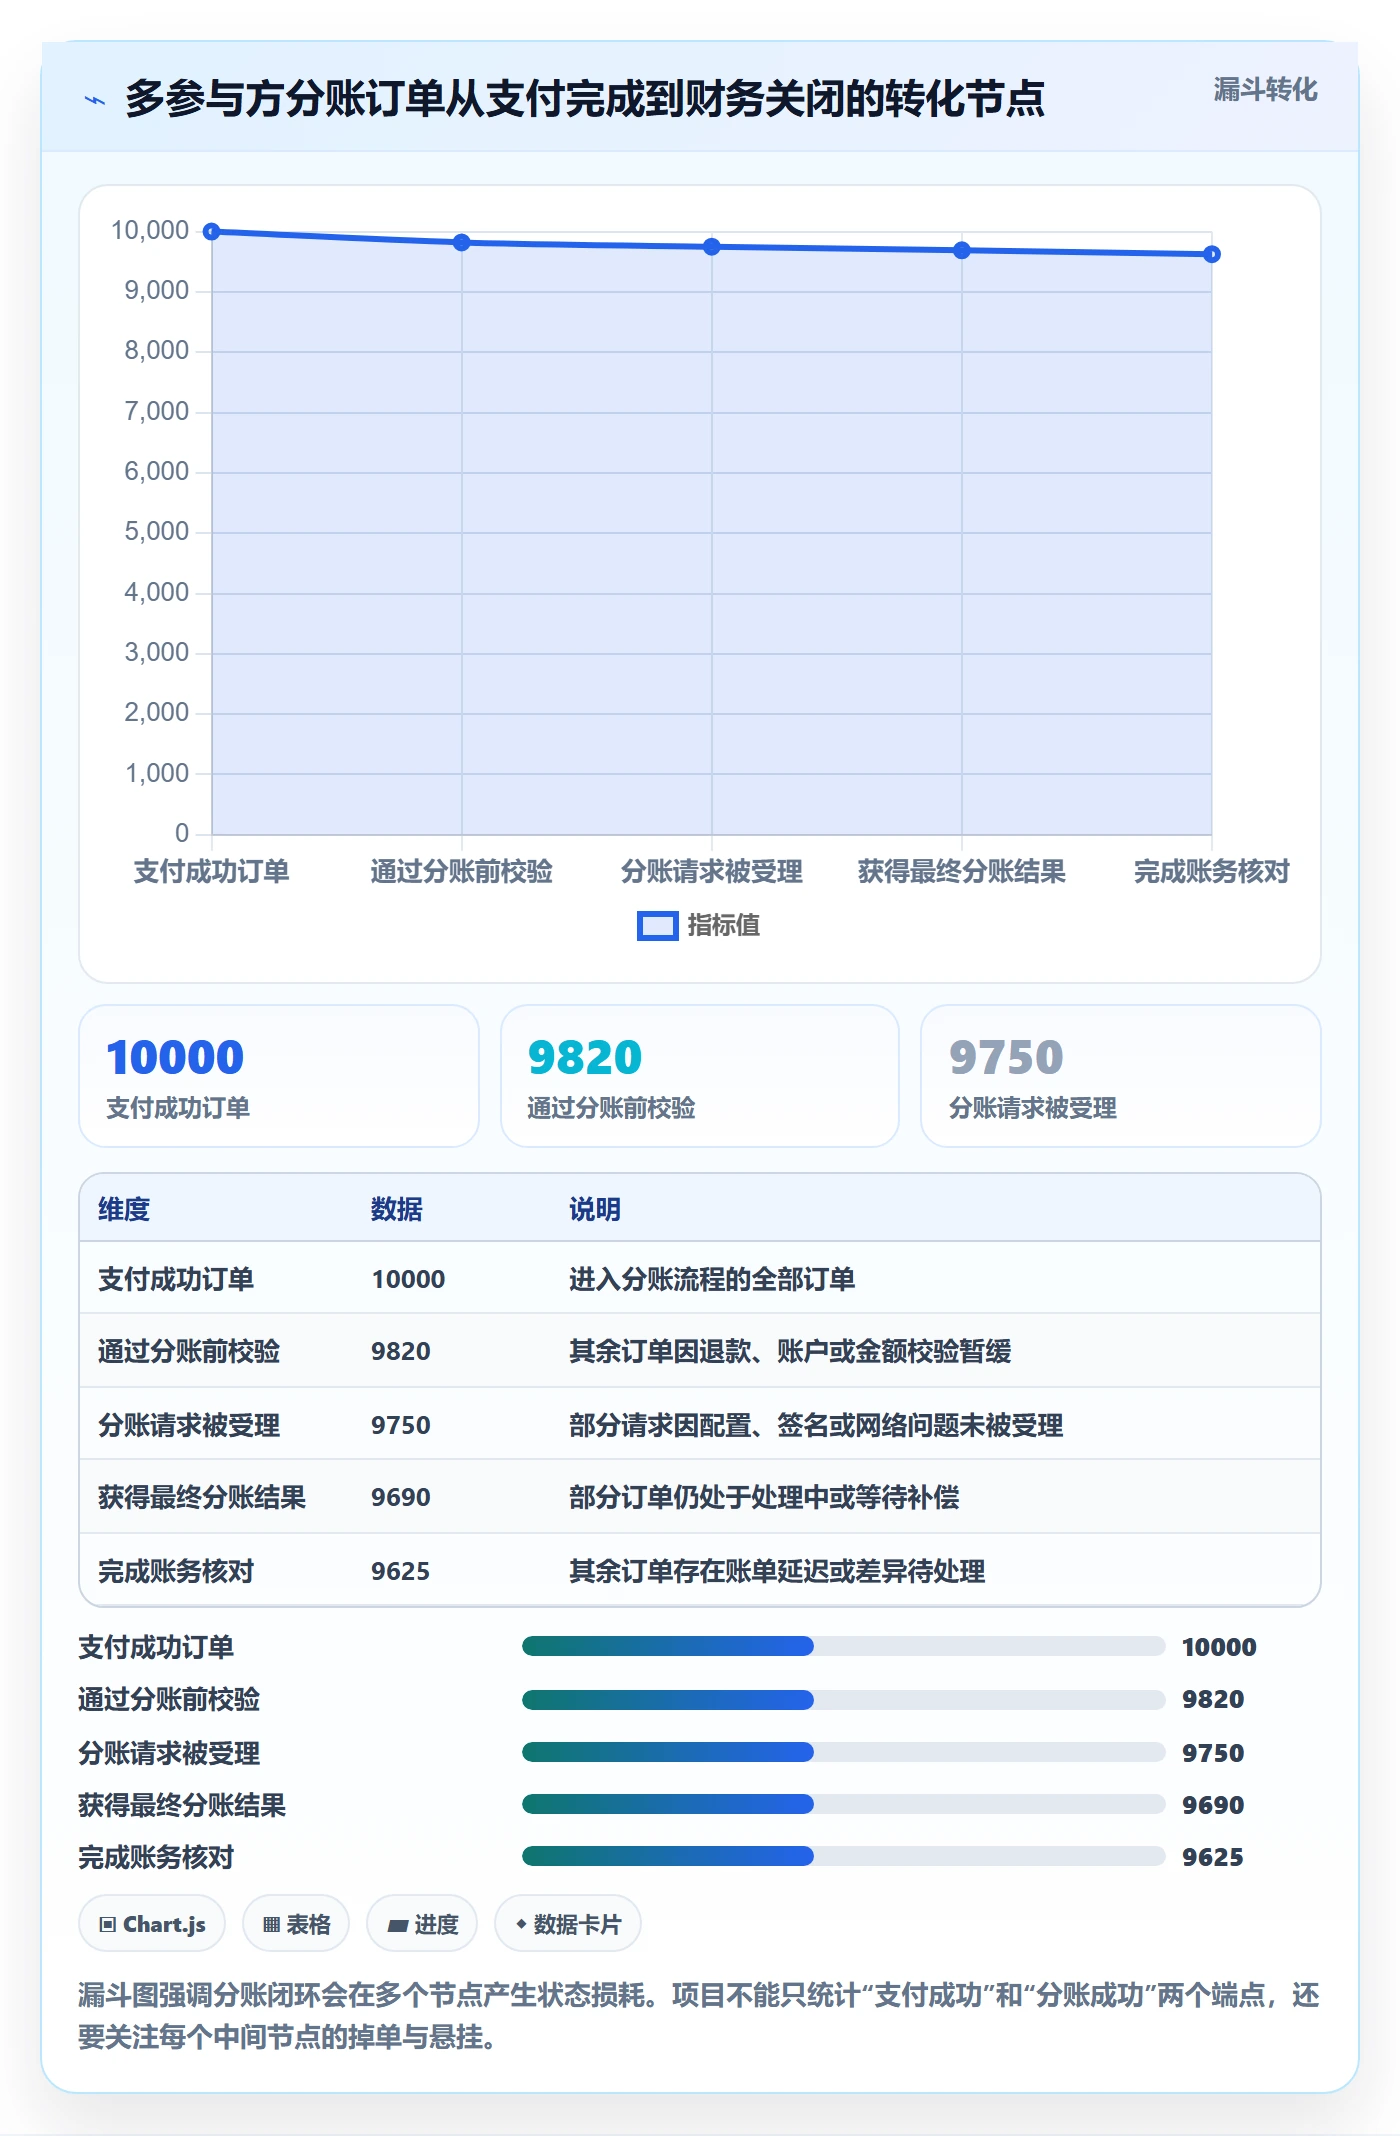Open the 10000 支付成功订单 data card
This screenshot has height=2136, width=1400.
point(279,1076)
